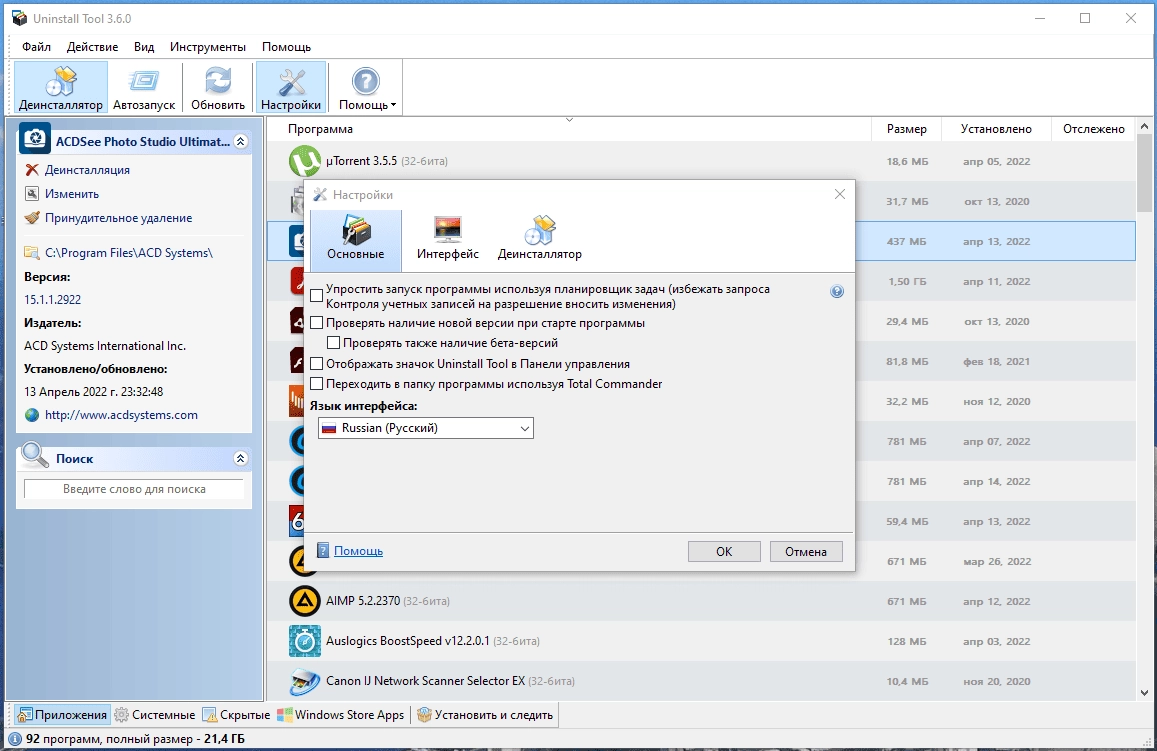This screenshot has width=1157, height=751.
Task: Select Canon IJ Network Scanner Selector EX
Action: [701, 681]
